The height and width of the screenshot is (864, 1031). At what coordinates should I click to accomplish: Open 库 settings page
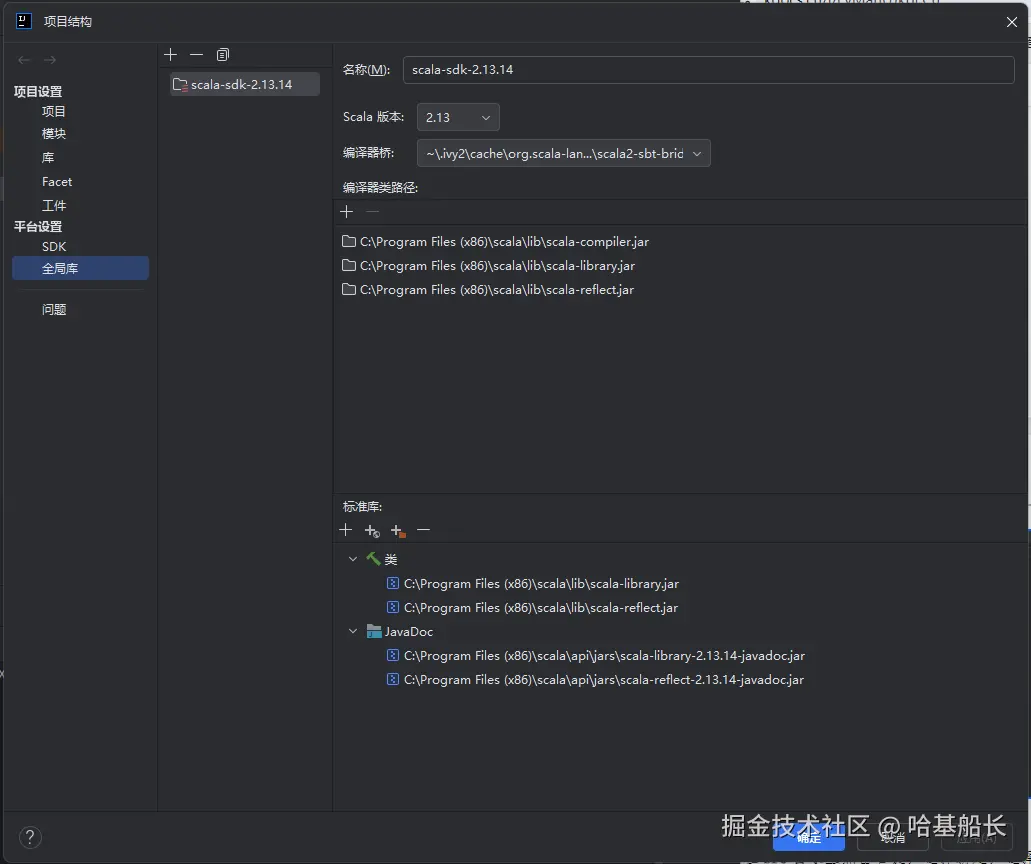(x=48, y=158)
